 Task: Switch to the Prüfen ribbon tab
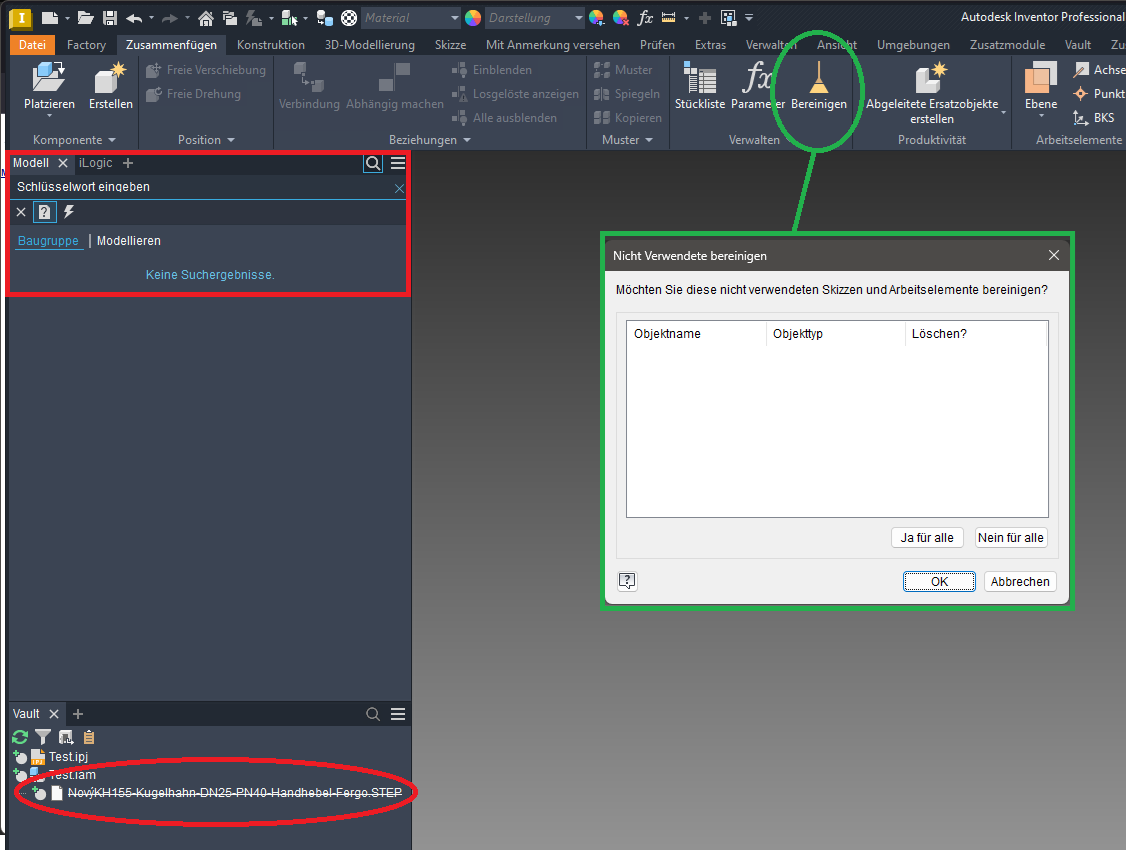(x=657, y=45)
